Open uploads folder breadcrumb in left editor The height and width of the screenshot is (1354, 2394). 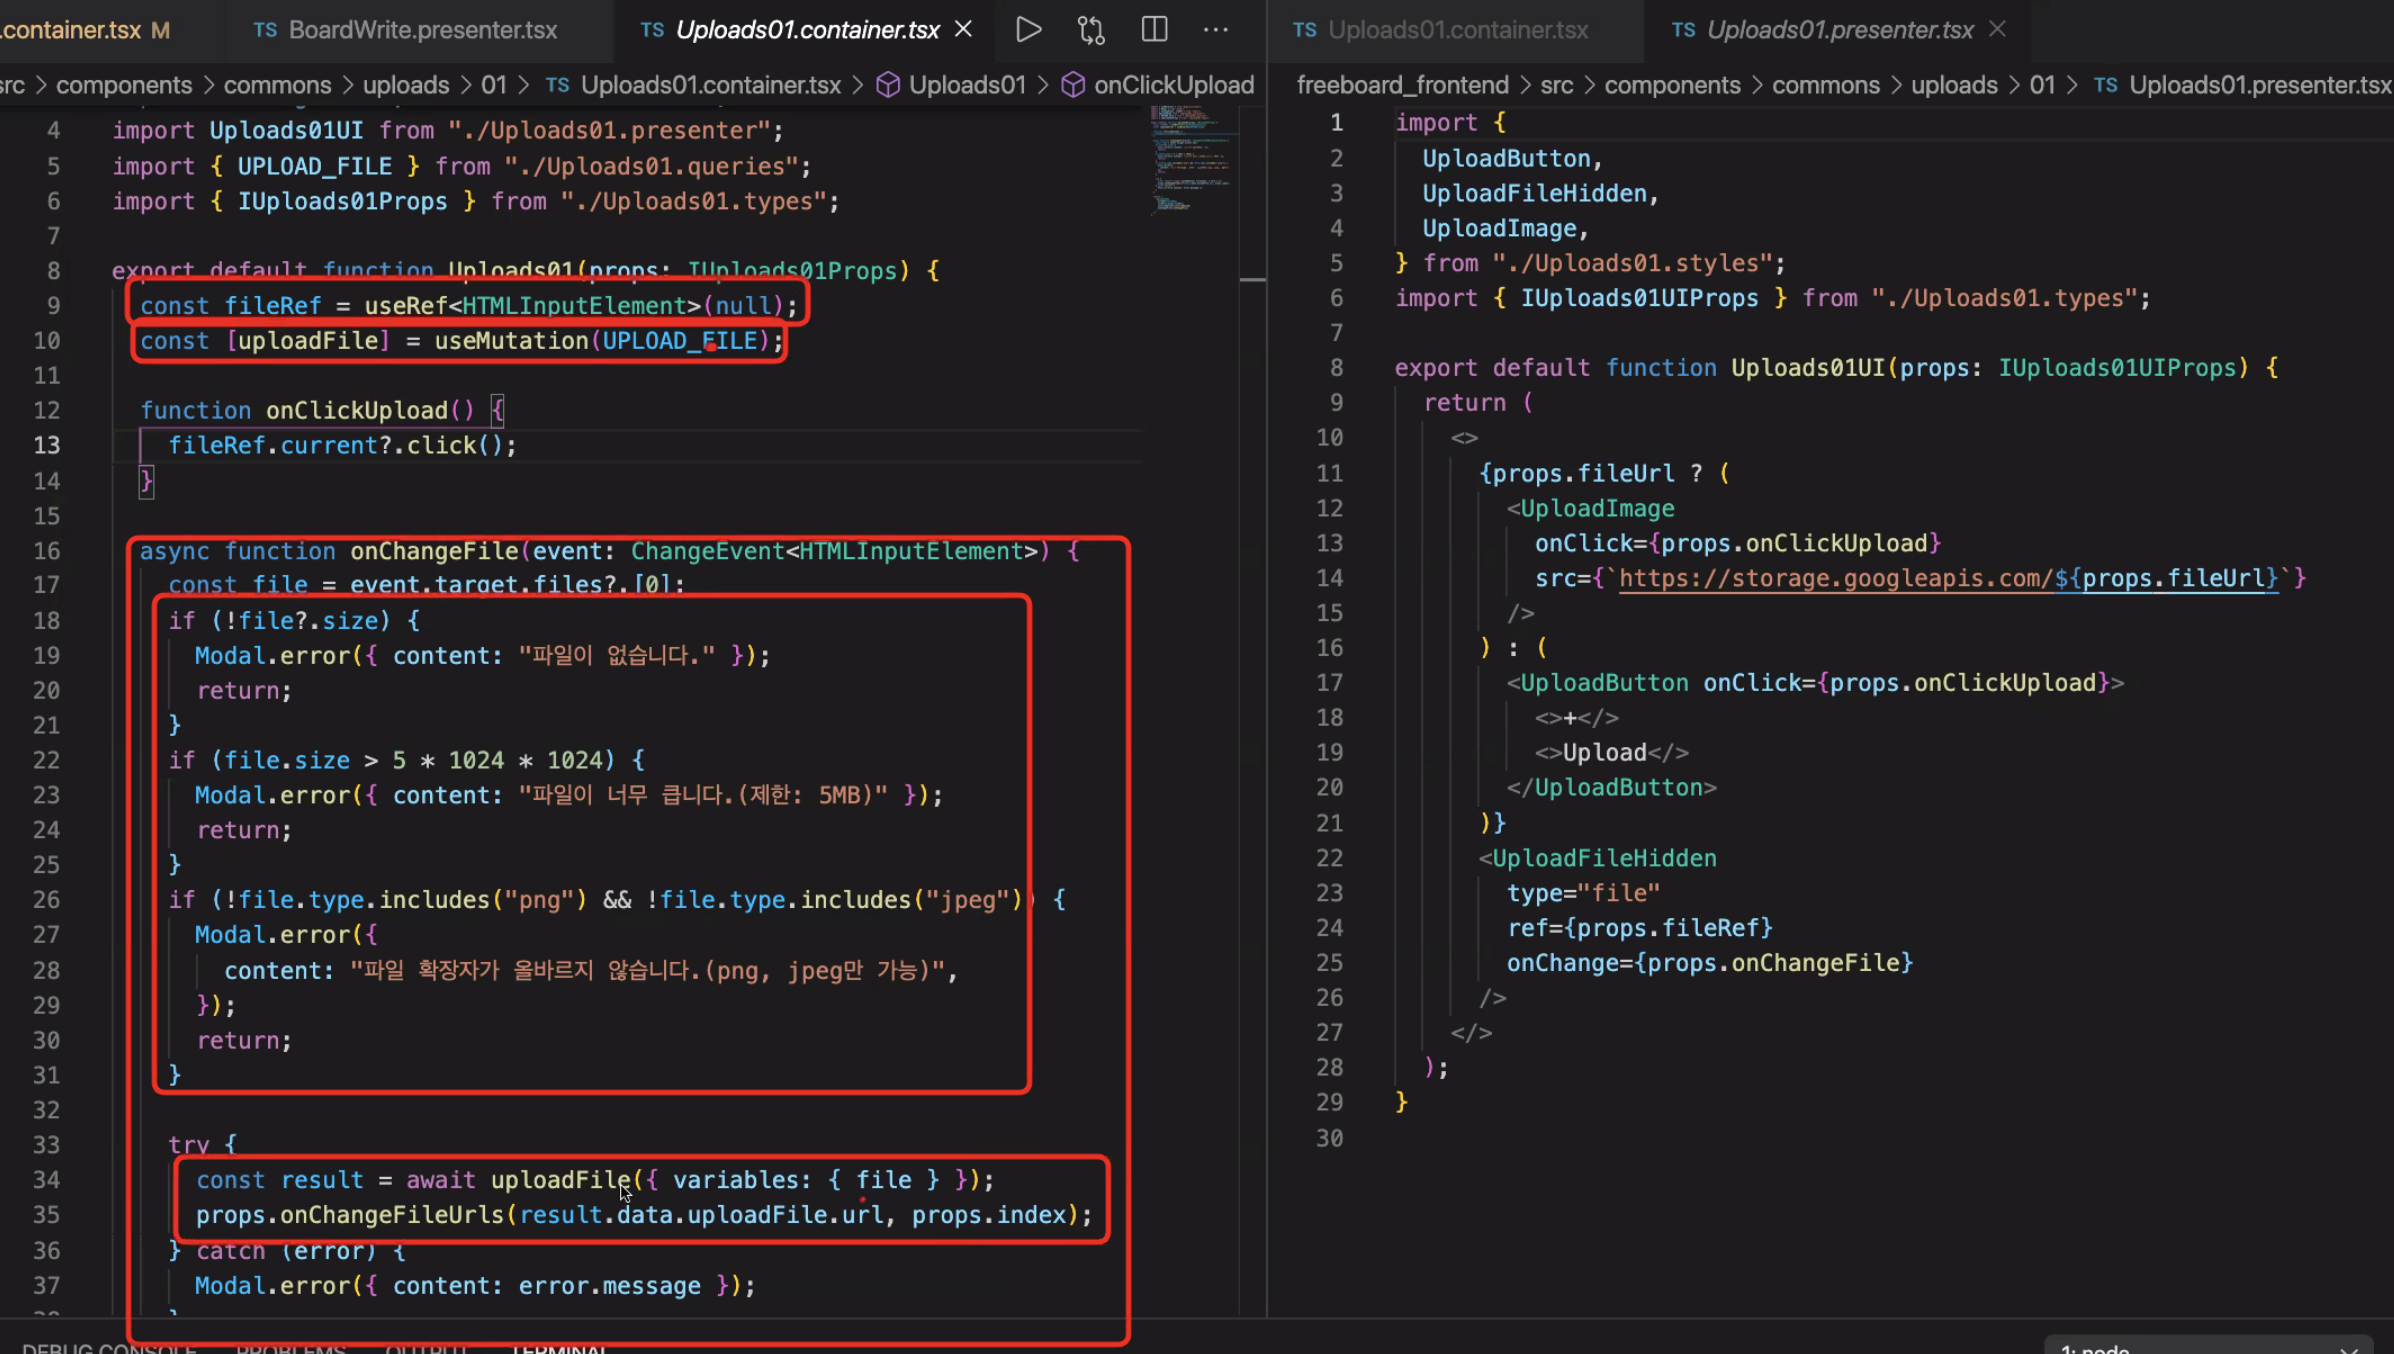(405, 85)
